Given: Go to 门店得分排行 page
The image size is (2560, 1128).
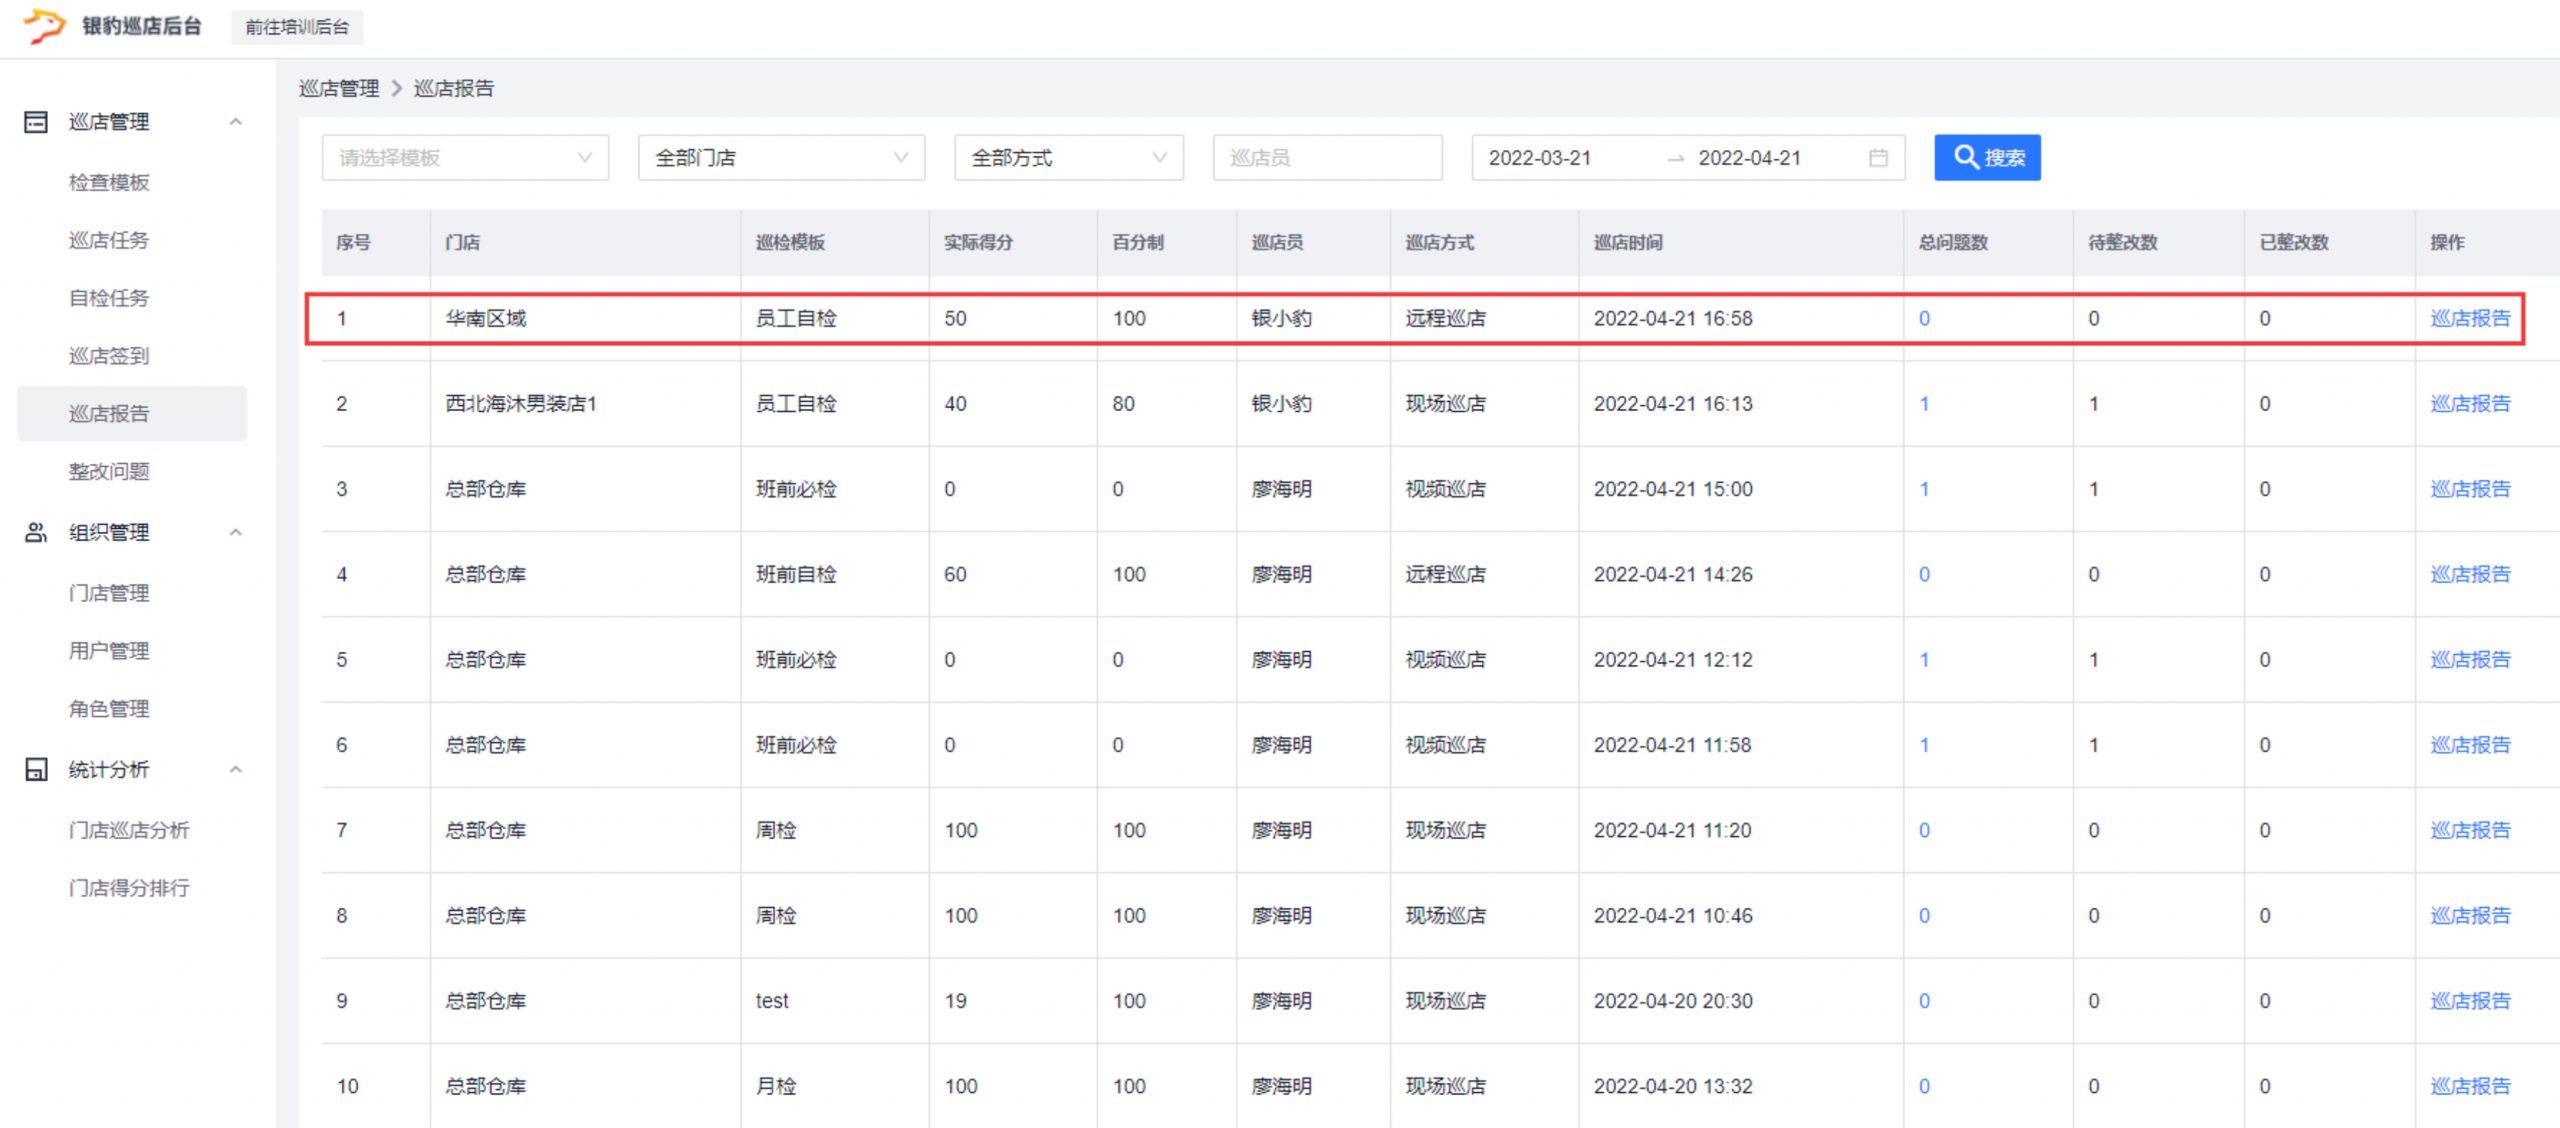Looking at the screenshot, I should (x=129, y=888).
